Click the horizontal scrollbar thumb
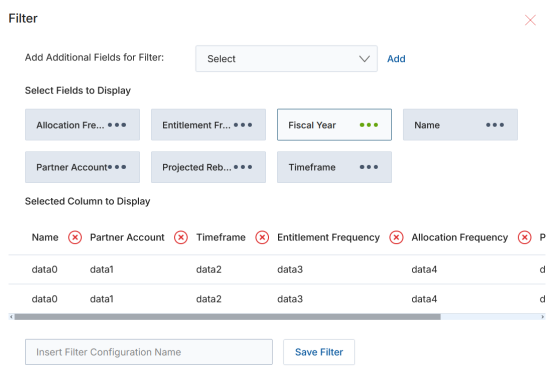The image size is (551, 376). 227,317
